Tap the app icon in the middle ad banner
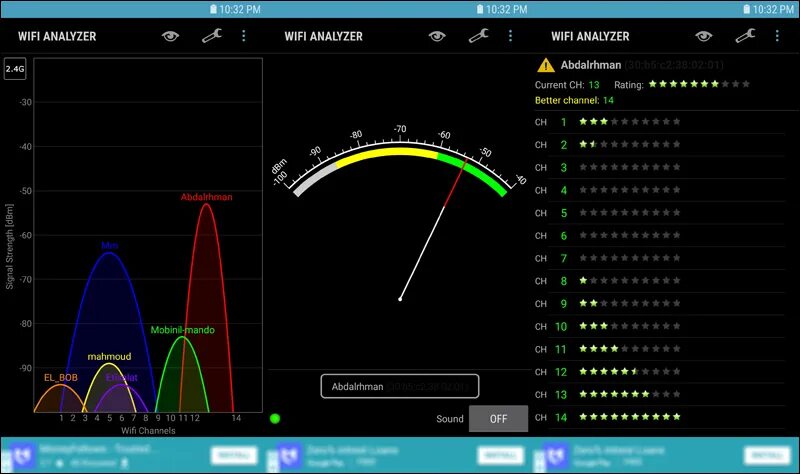The width and height of the screenshot is (800, 474). coord(289,456)
